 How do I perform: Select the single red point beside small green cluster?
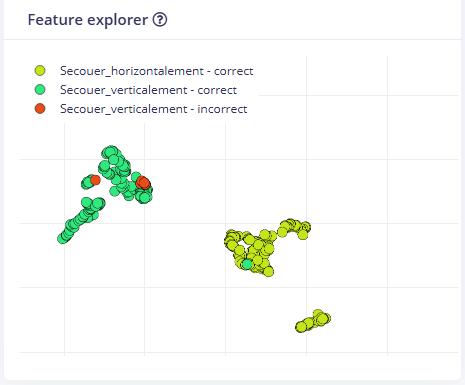[x=95, y=180]
